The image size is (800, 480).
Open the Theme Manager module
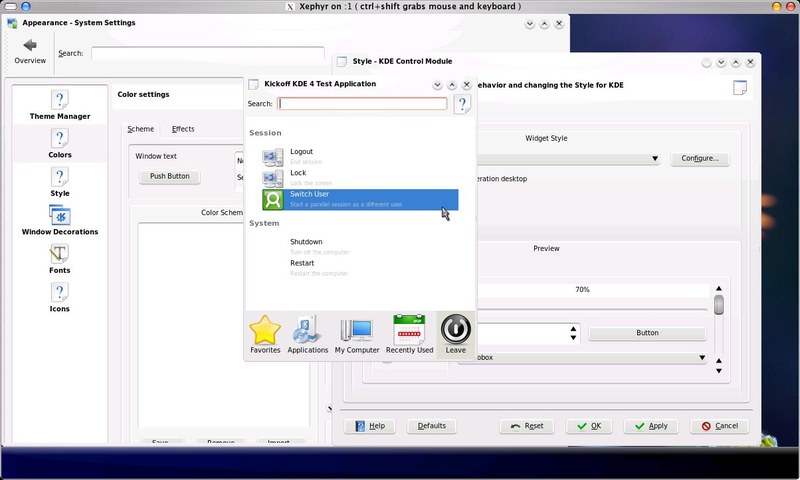[59, 105]
